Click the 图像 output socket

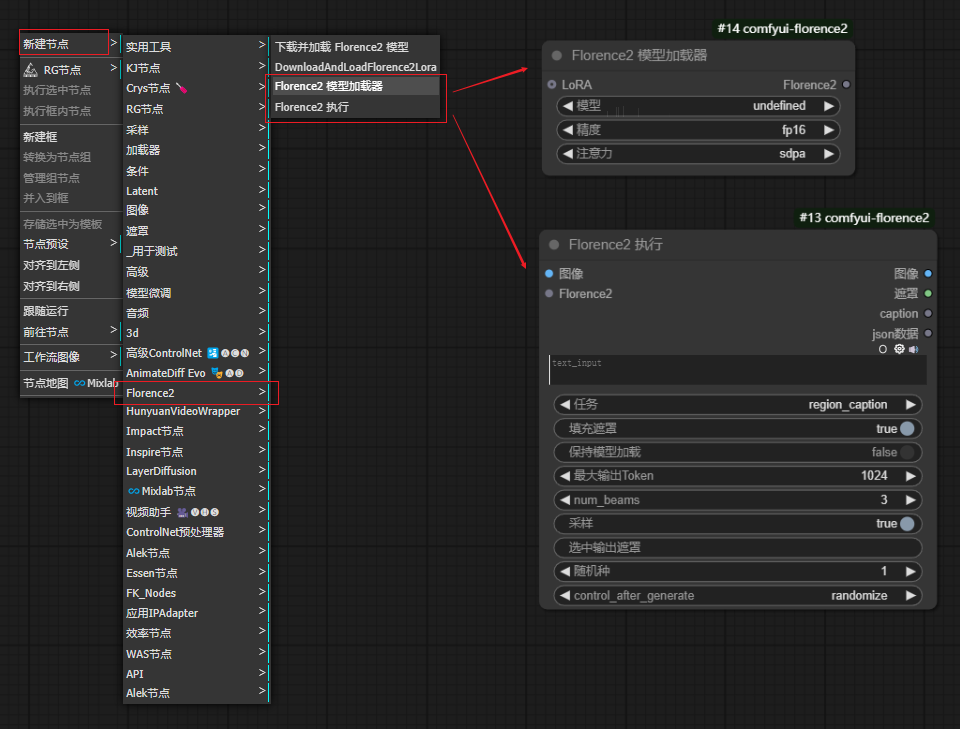[928, 274]
